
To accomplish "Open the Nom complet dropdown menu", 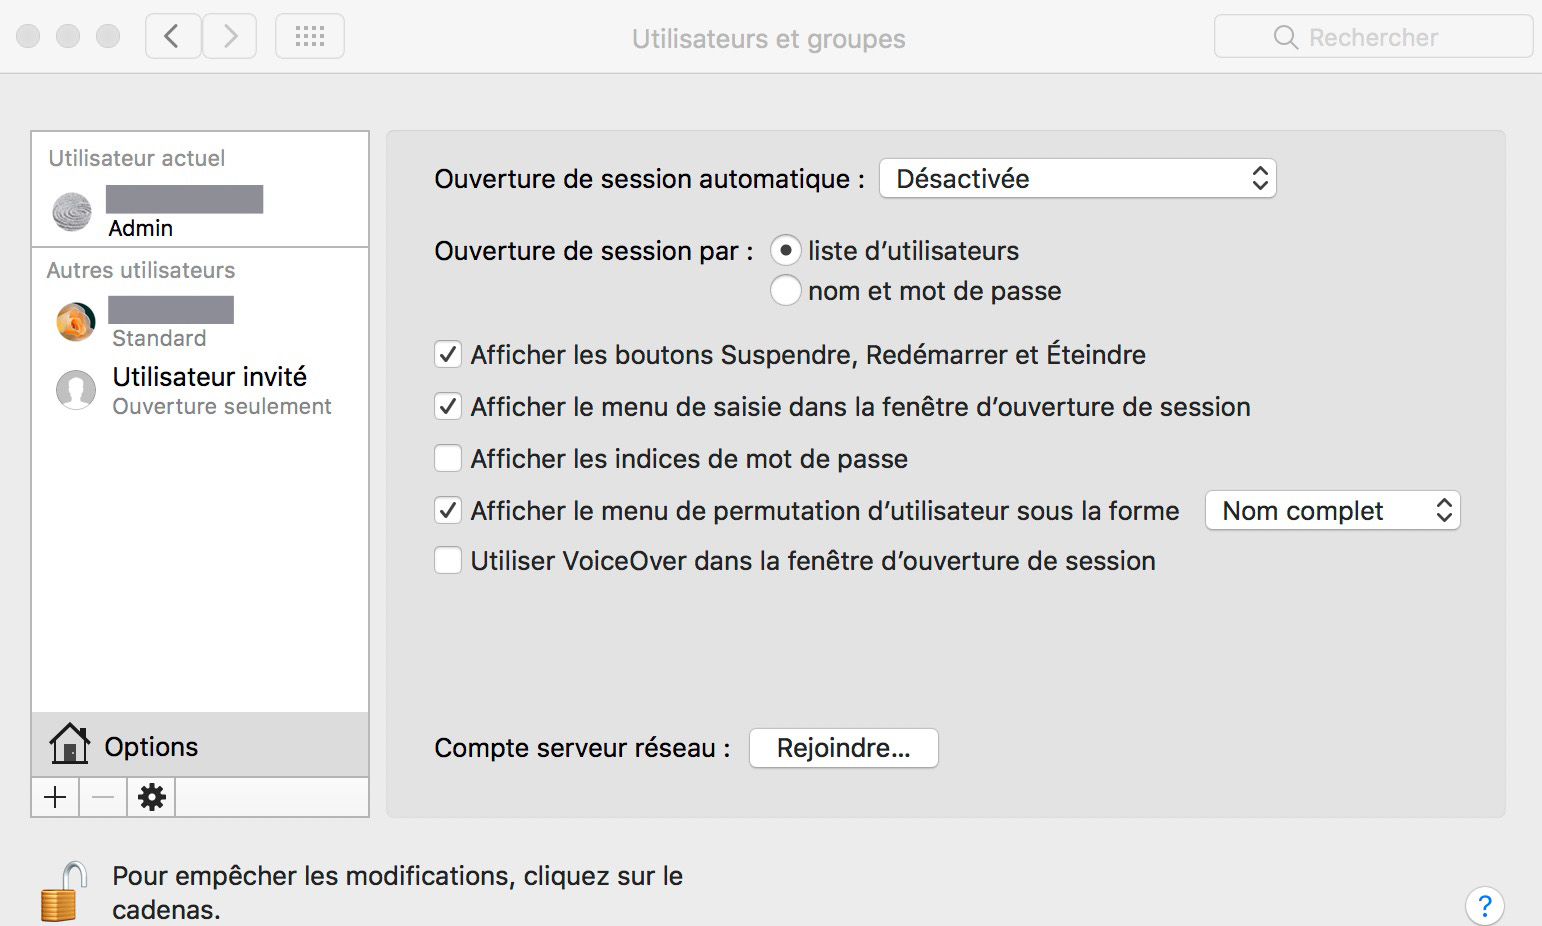I will tap(1332, 510).
